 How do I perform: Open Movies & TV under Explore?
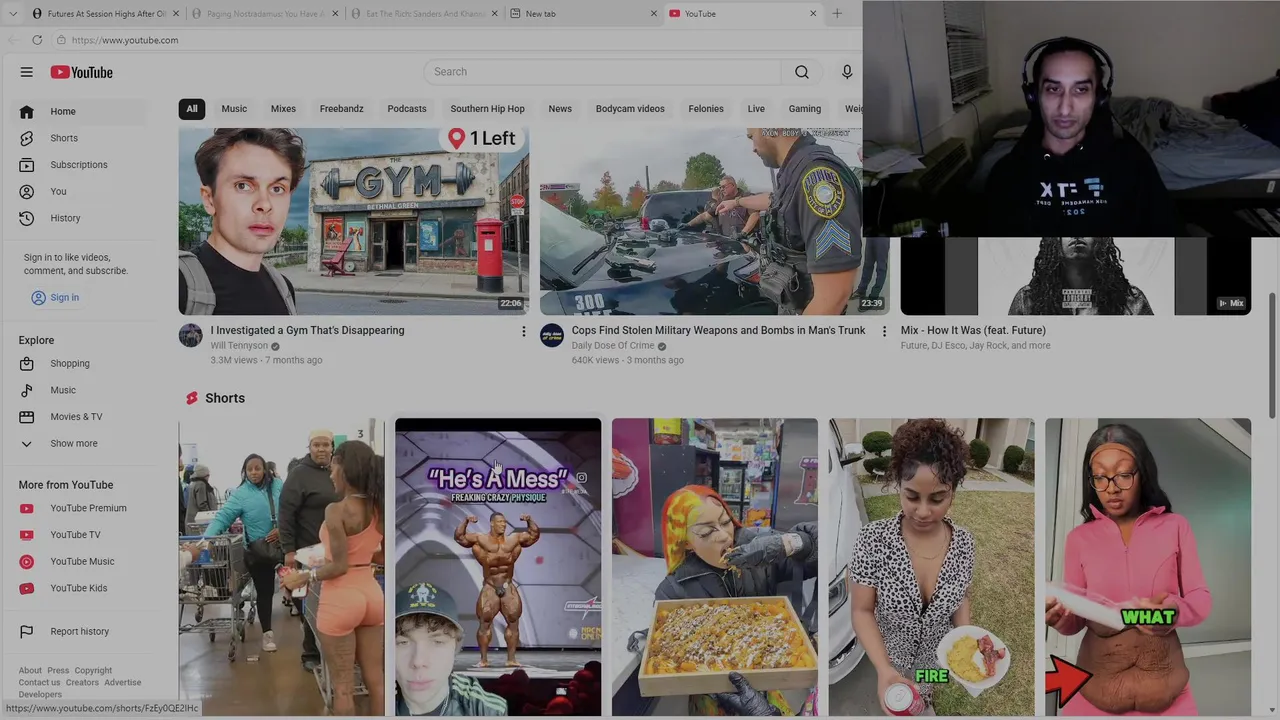pos(80,417)
